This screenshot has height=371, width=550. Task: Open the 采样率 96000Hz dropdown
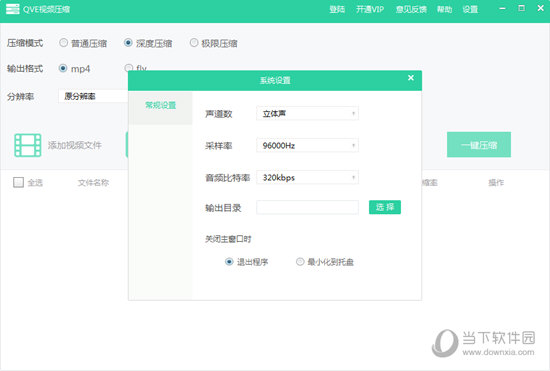(307, 146)
